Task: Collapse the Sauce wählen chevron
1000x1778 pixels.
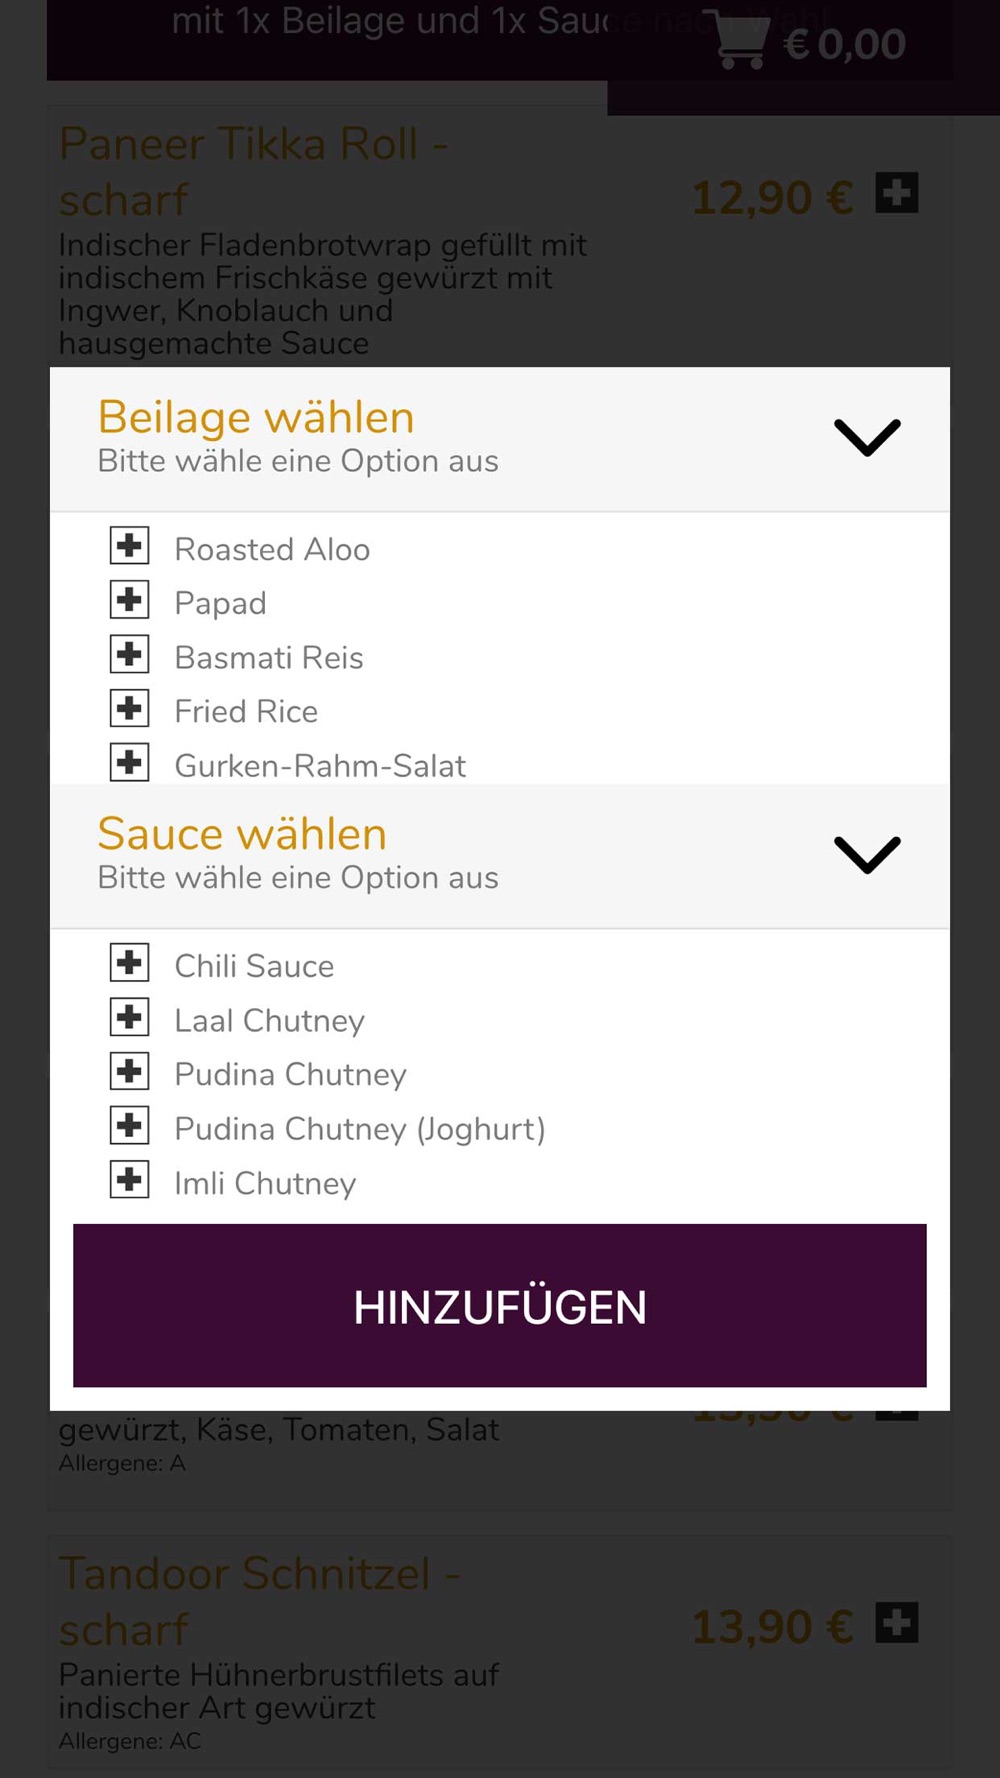Action: tap(867, 855)
